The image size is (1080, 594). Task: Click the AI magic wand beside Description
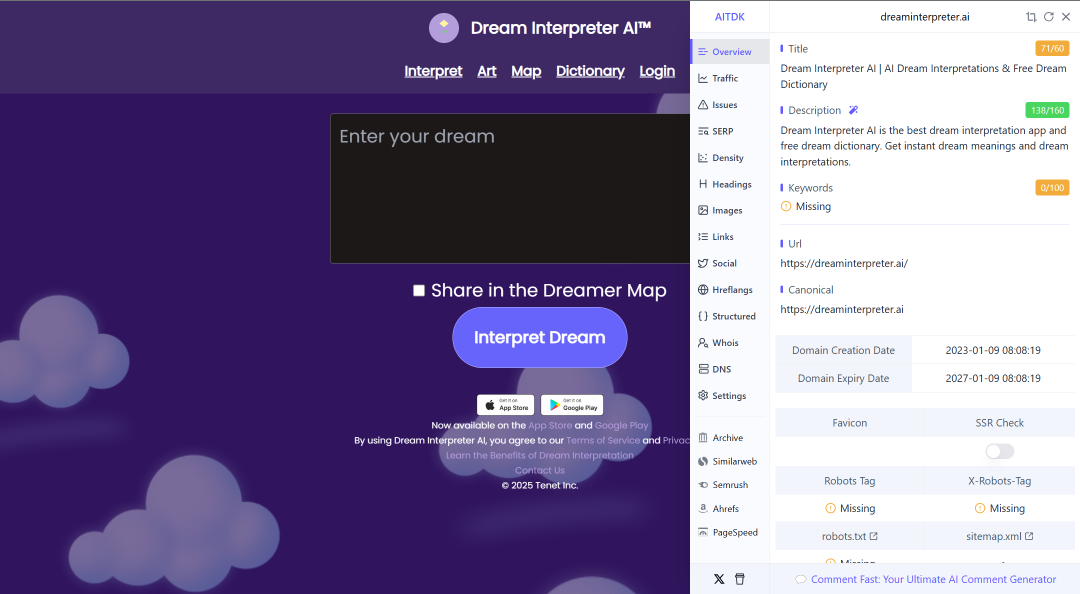853,110
